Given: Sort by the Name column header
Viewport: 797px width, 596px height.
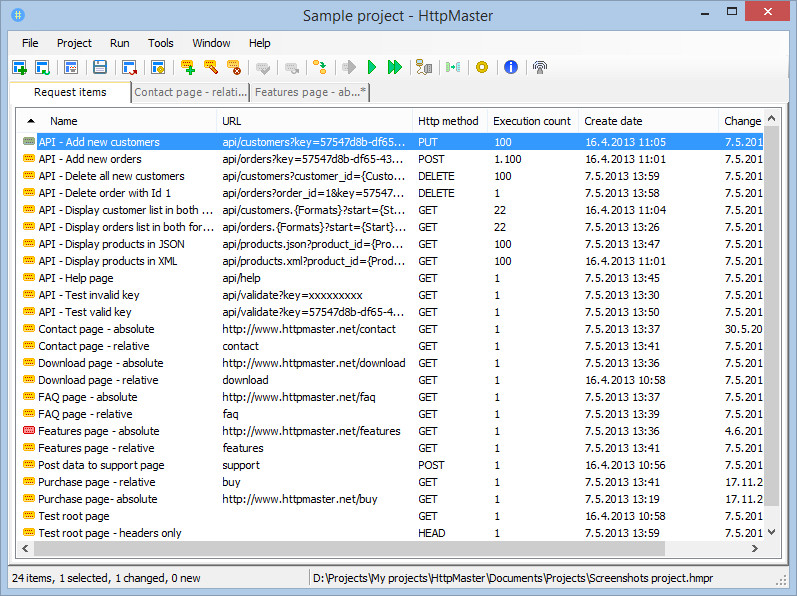Looking at the screenshot, I should coord(64,121).
